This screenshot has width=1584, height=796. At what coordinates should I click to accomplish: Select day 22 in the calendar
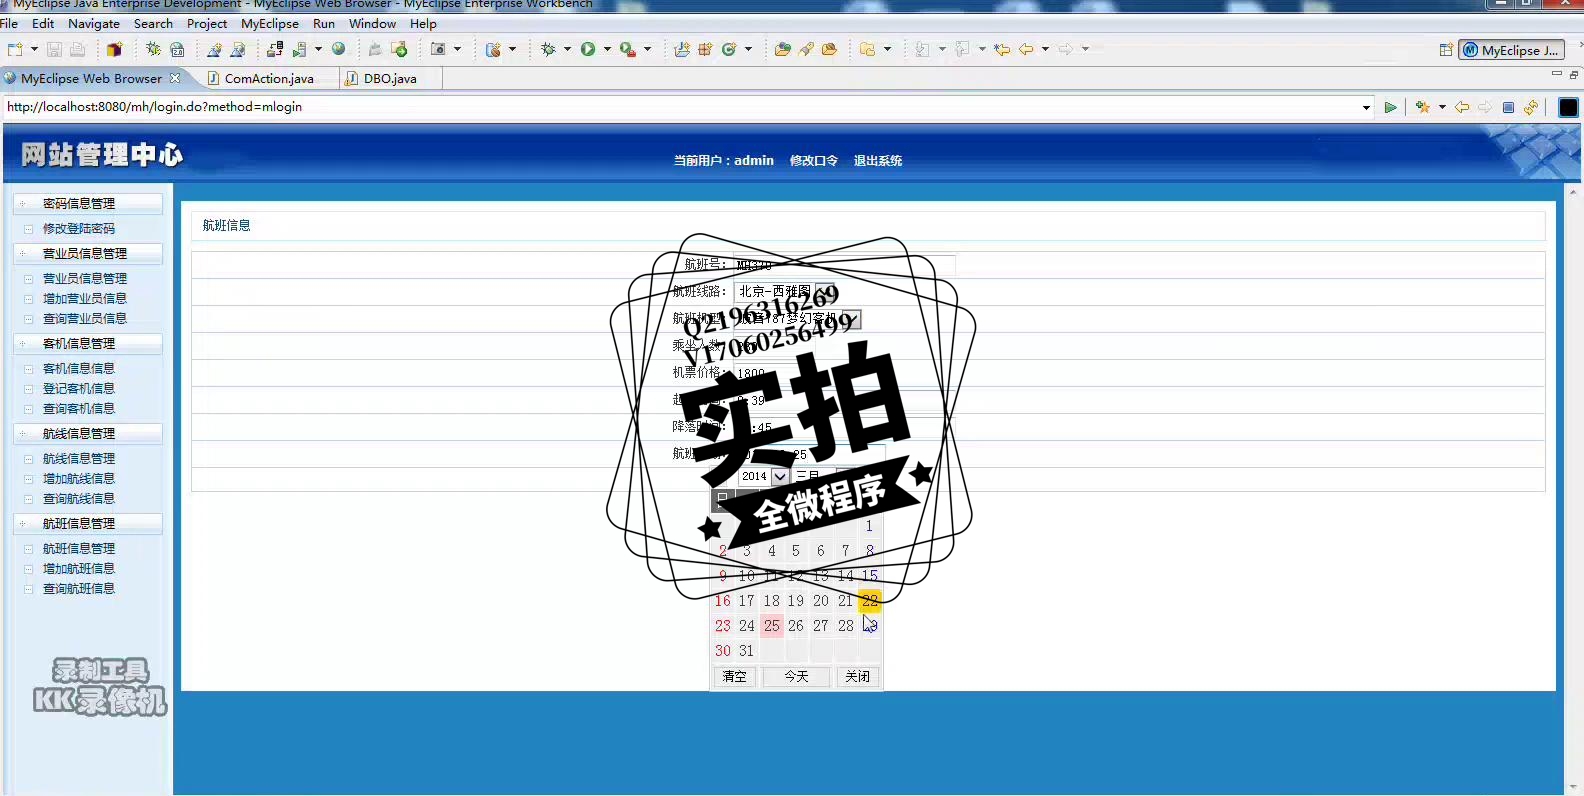[x=870, y=601]
